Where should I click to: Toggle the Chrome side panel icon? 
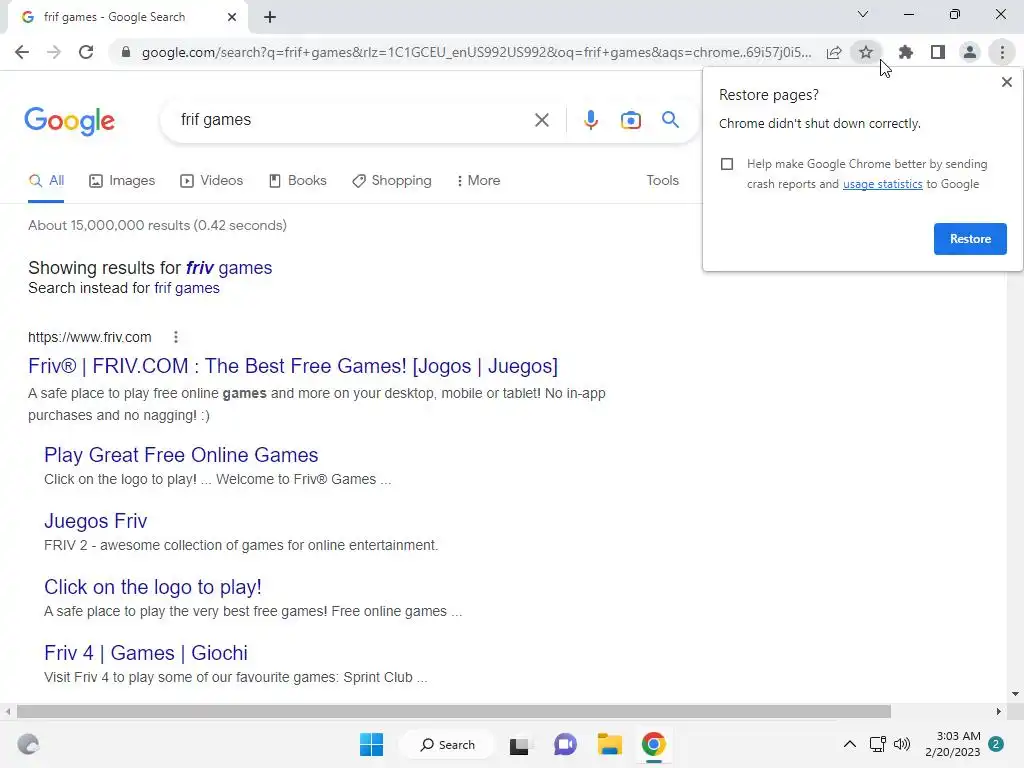[x=938, y=52]
